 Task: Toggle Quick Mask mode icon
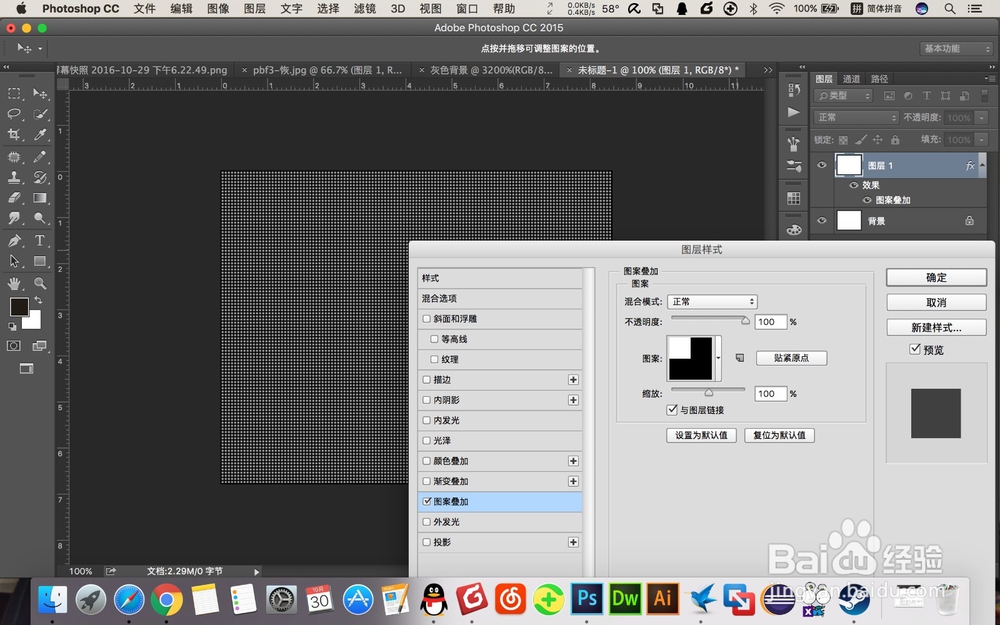click(14, 346)
